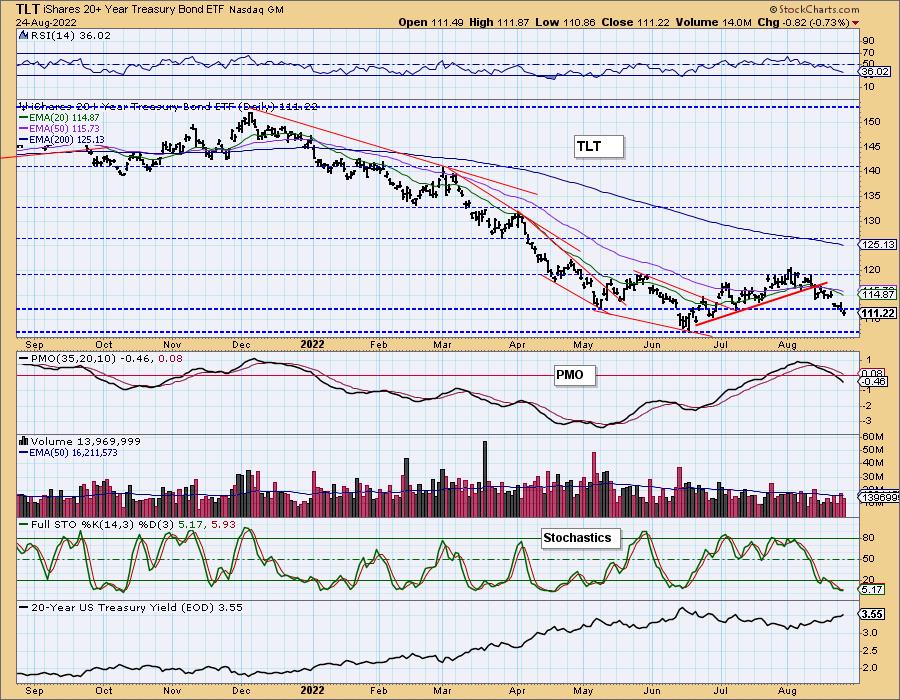Click the Chg -0.82 (-0.73%) header value
The height and width of the screenshot is (700, 900).
(803, 22)
